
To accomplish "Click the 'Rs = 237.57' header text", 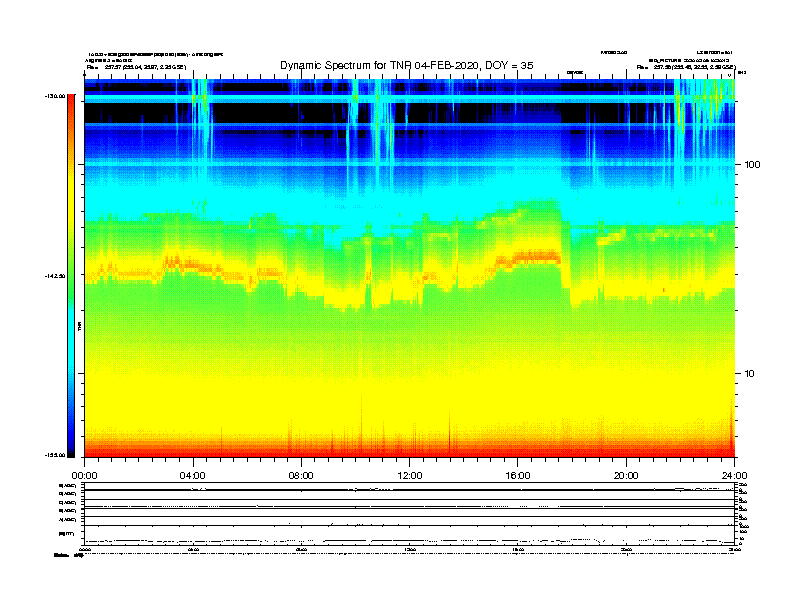I will (x=136, y=67).
